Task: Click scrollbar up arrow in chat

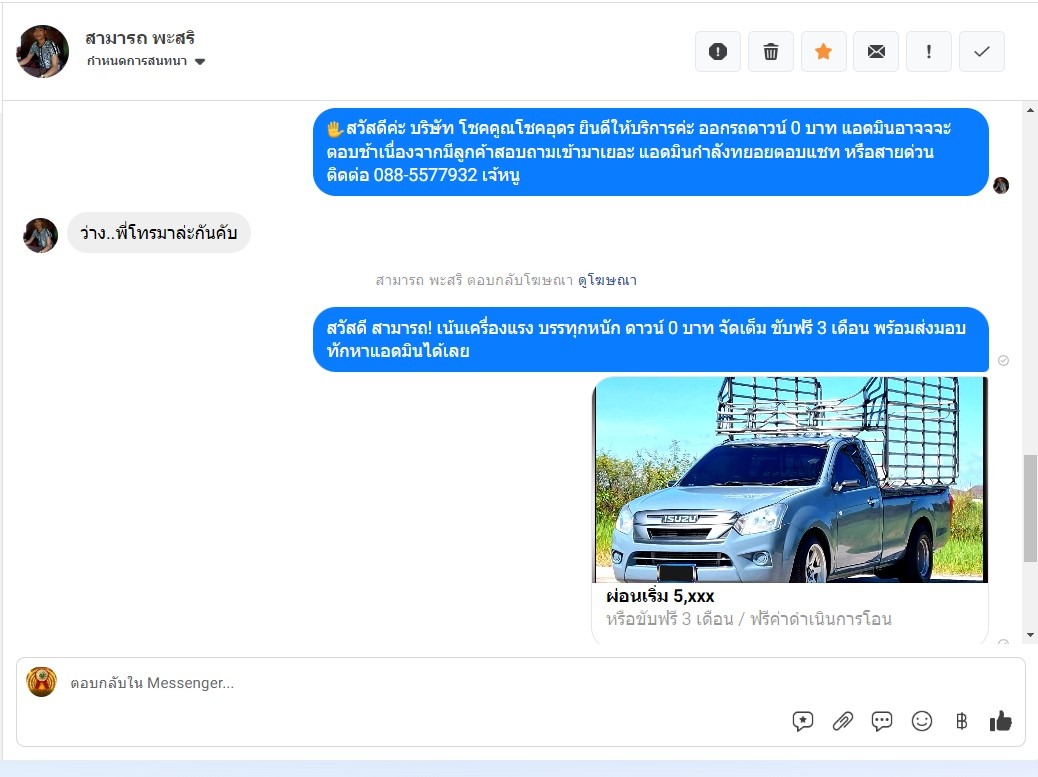Action: pos(1030,110)
